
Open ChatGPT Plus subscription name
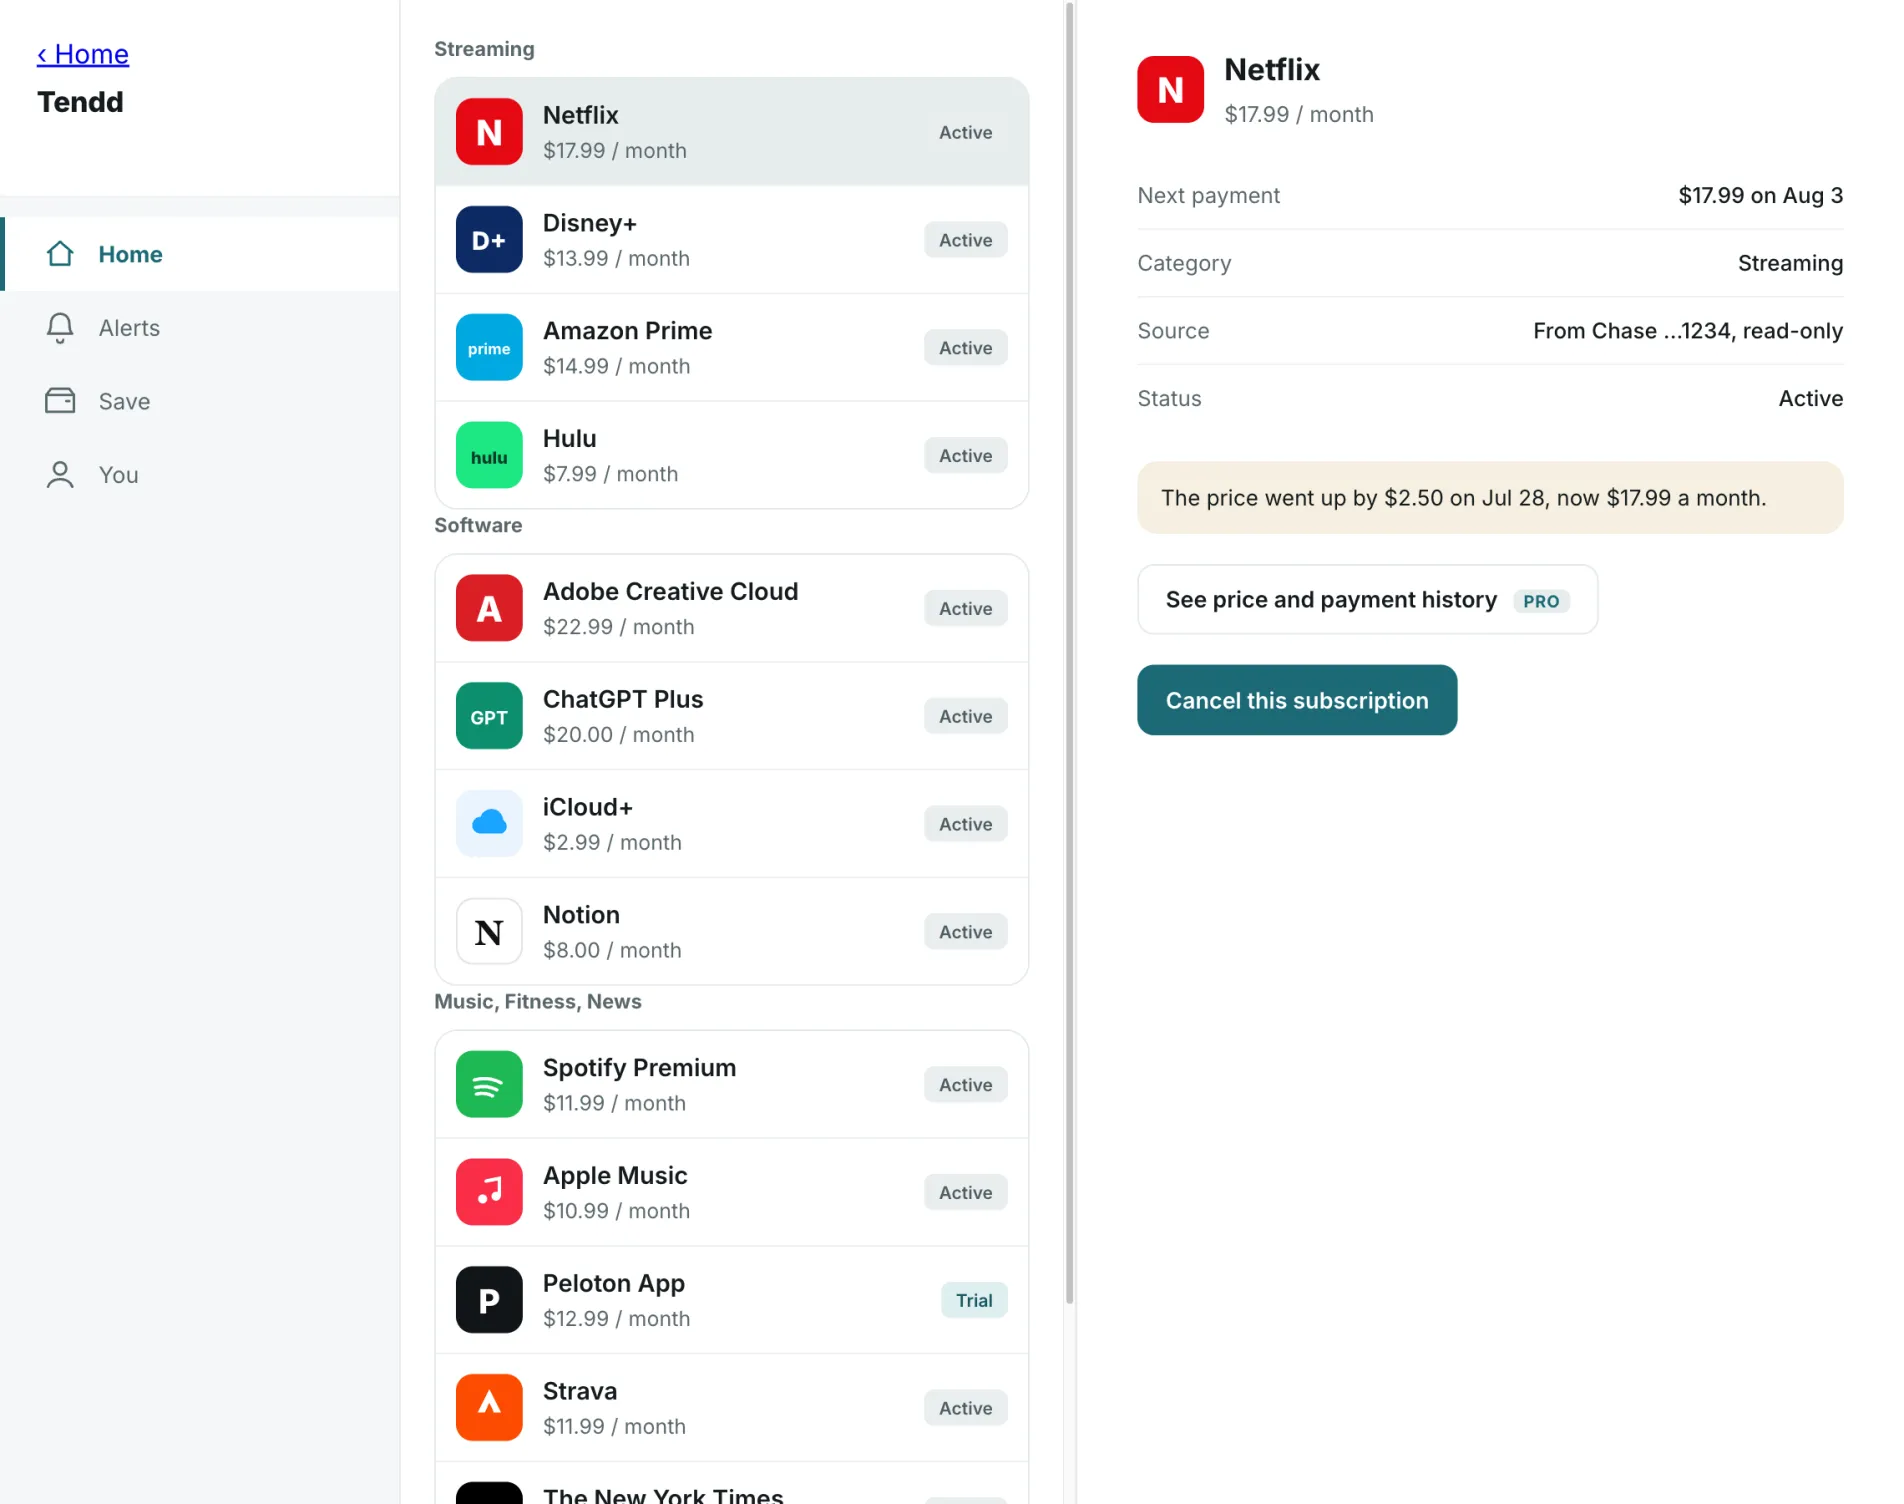[x=622, y=700]
